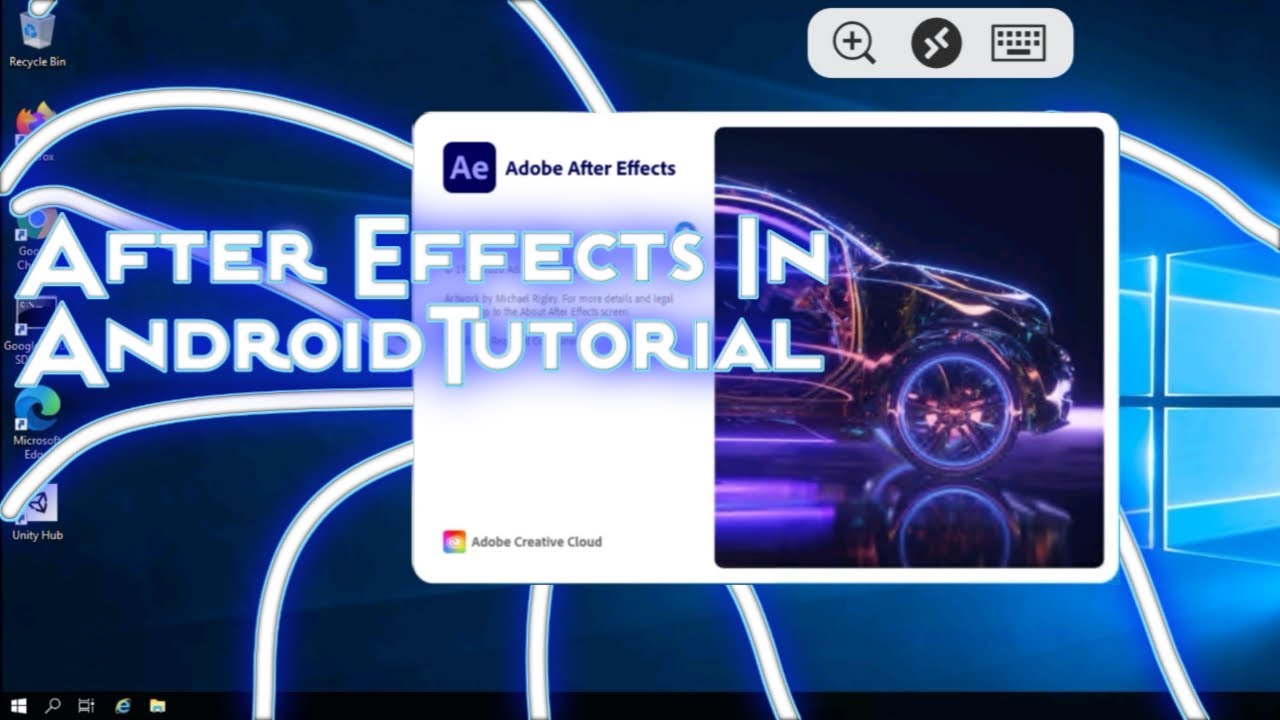The image size is (1280, 720).
Task: Open the Windows Start menu
Action: tap(19, 706)
